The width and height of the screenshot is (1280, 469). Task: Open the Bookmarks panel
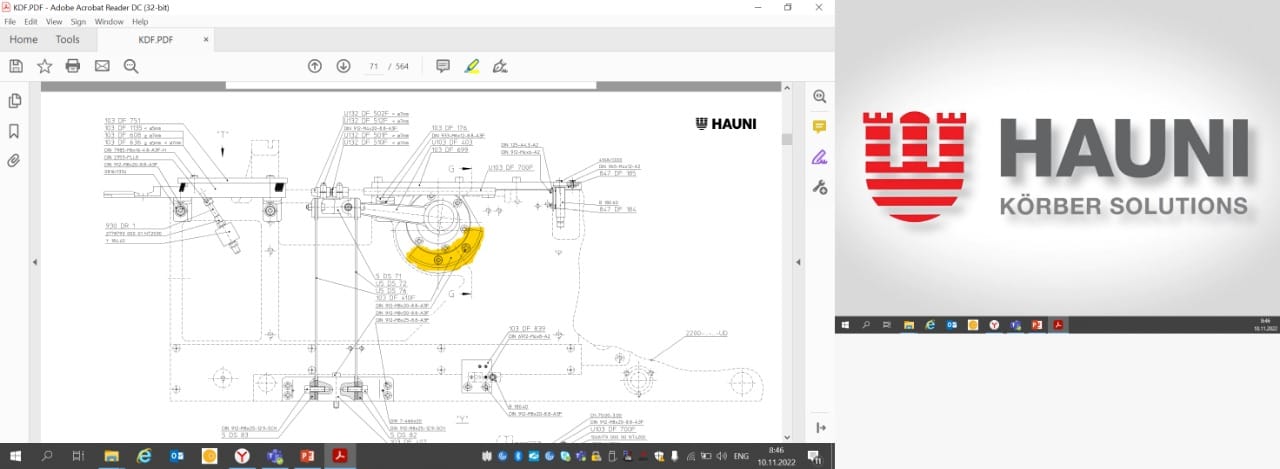pyautogui.click(x=15, y=131)
